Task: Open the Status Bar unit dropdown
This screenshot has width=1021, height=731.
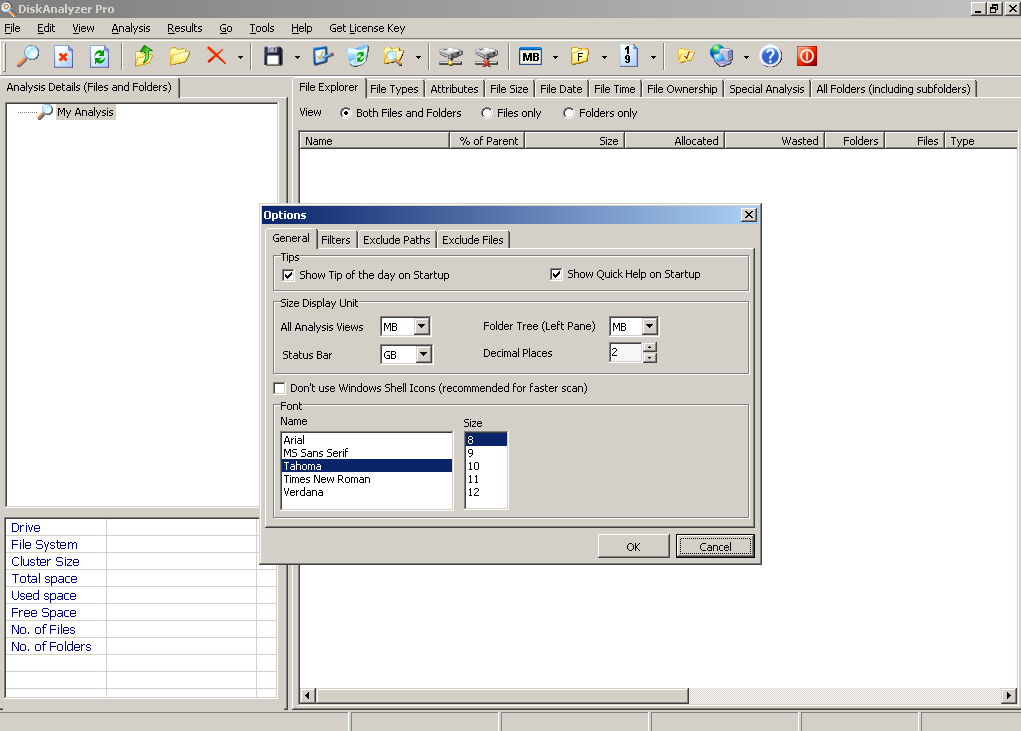Action: tap(424, 354)
